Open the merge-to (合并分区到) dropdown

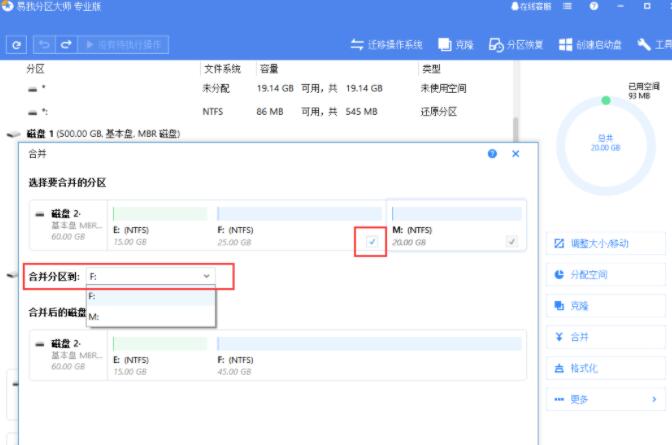(x=150, y=275)
